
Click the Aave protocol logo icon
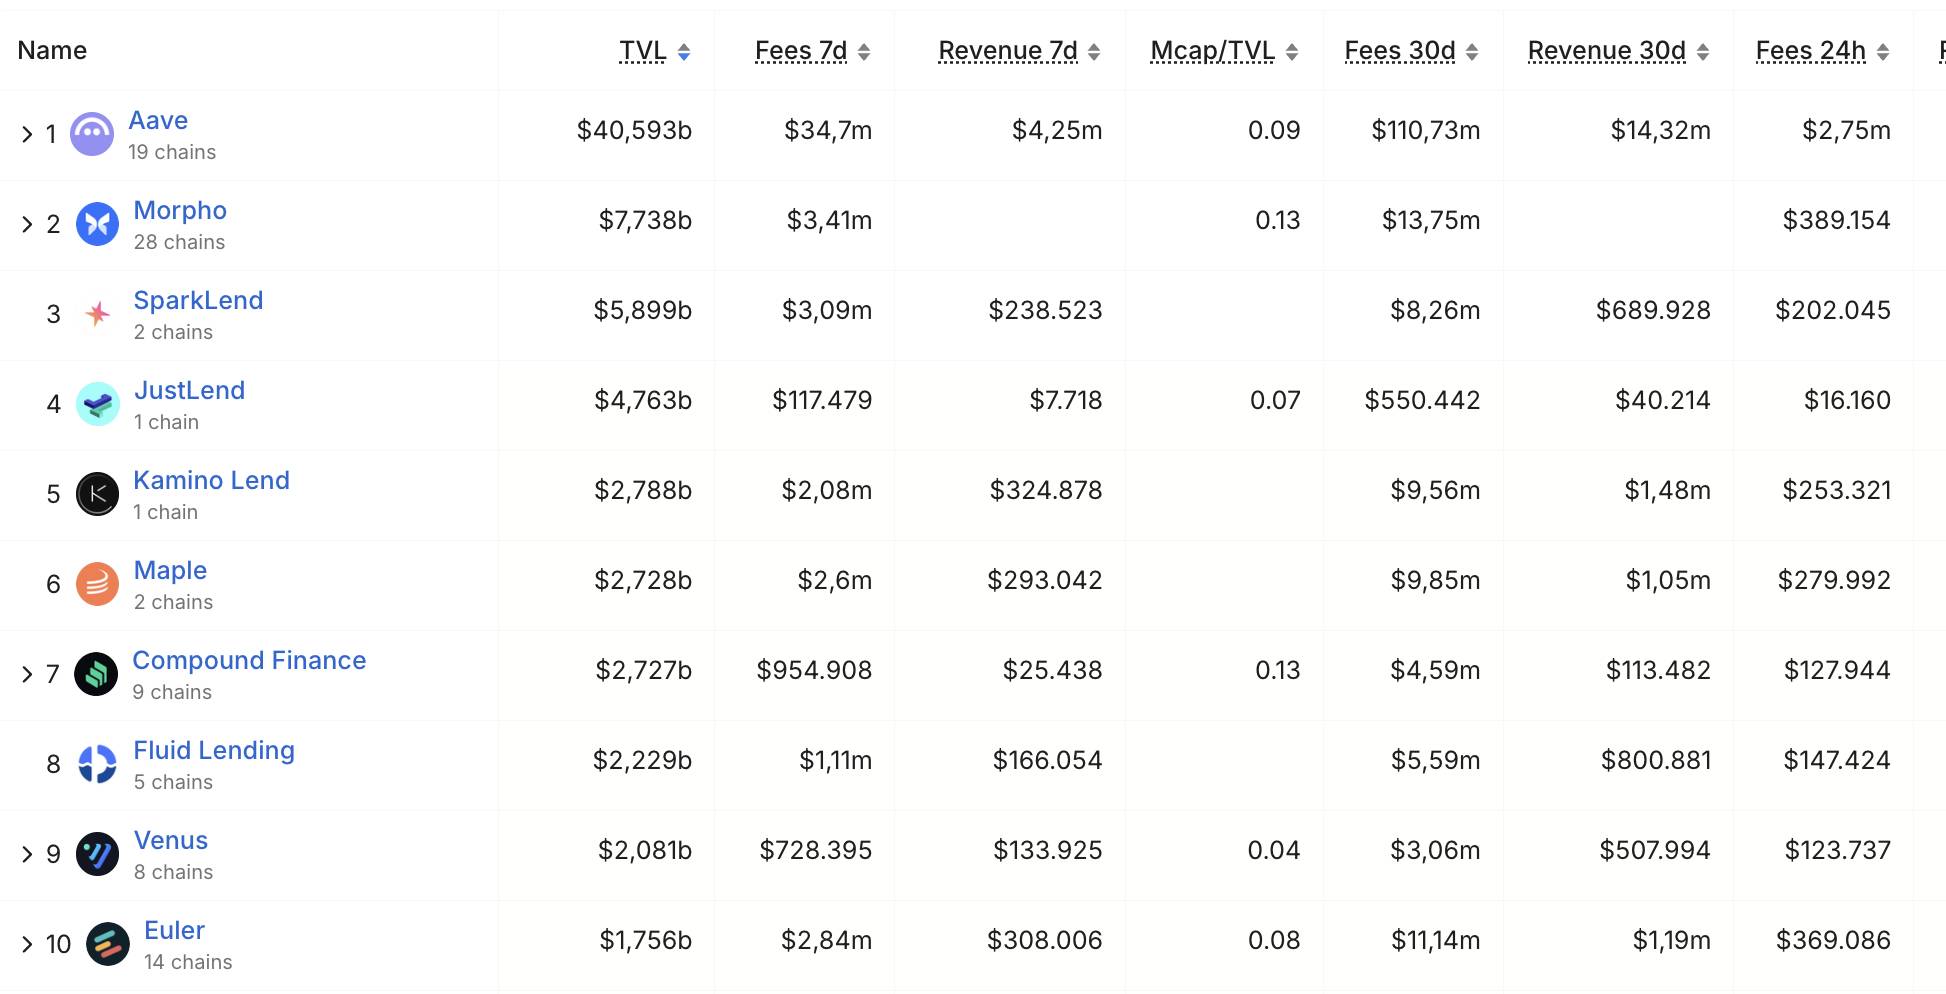point(92,134)
